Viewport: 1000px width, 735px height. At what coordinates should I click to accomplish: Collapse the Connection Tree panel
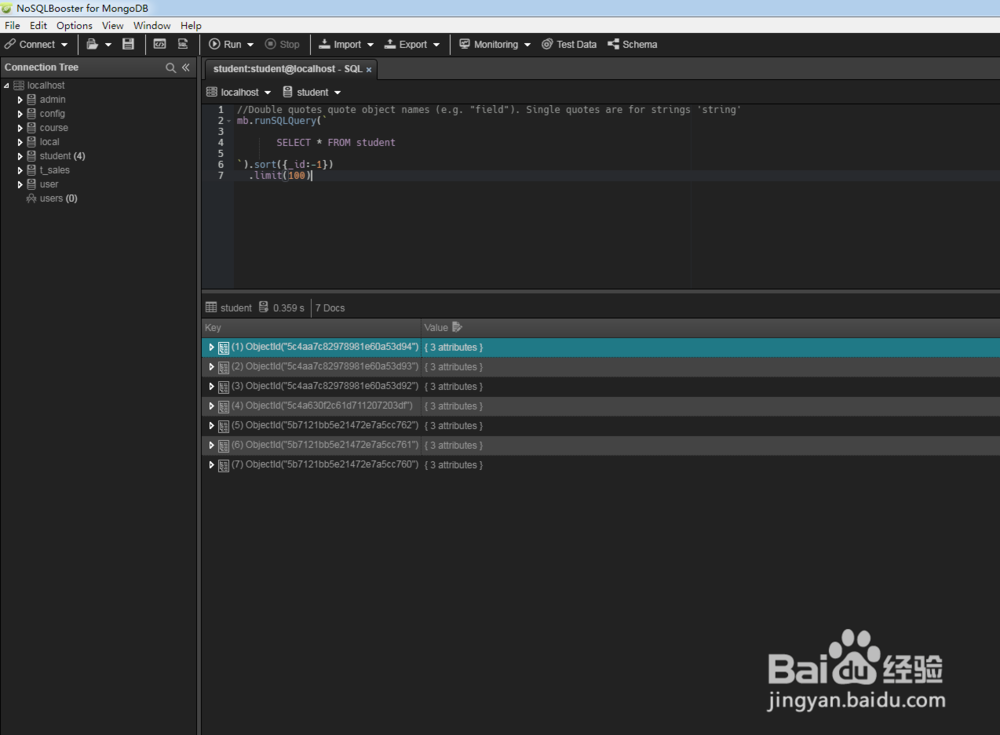tap(186, 67)
